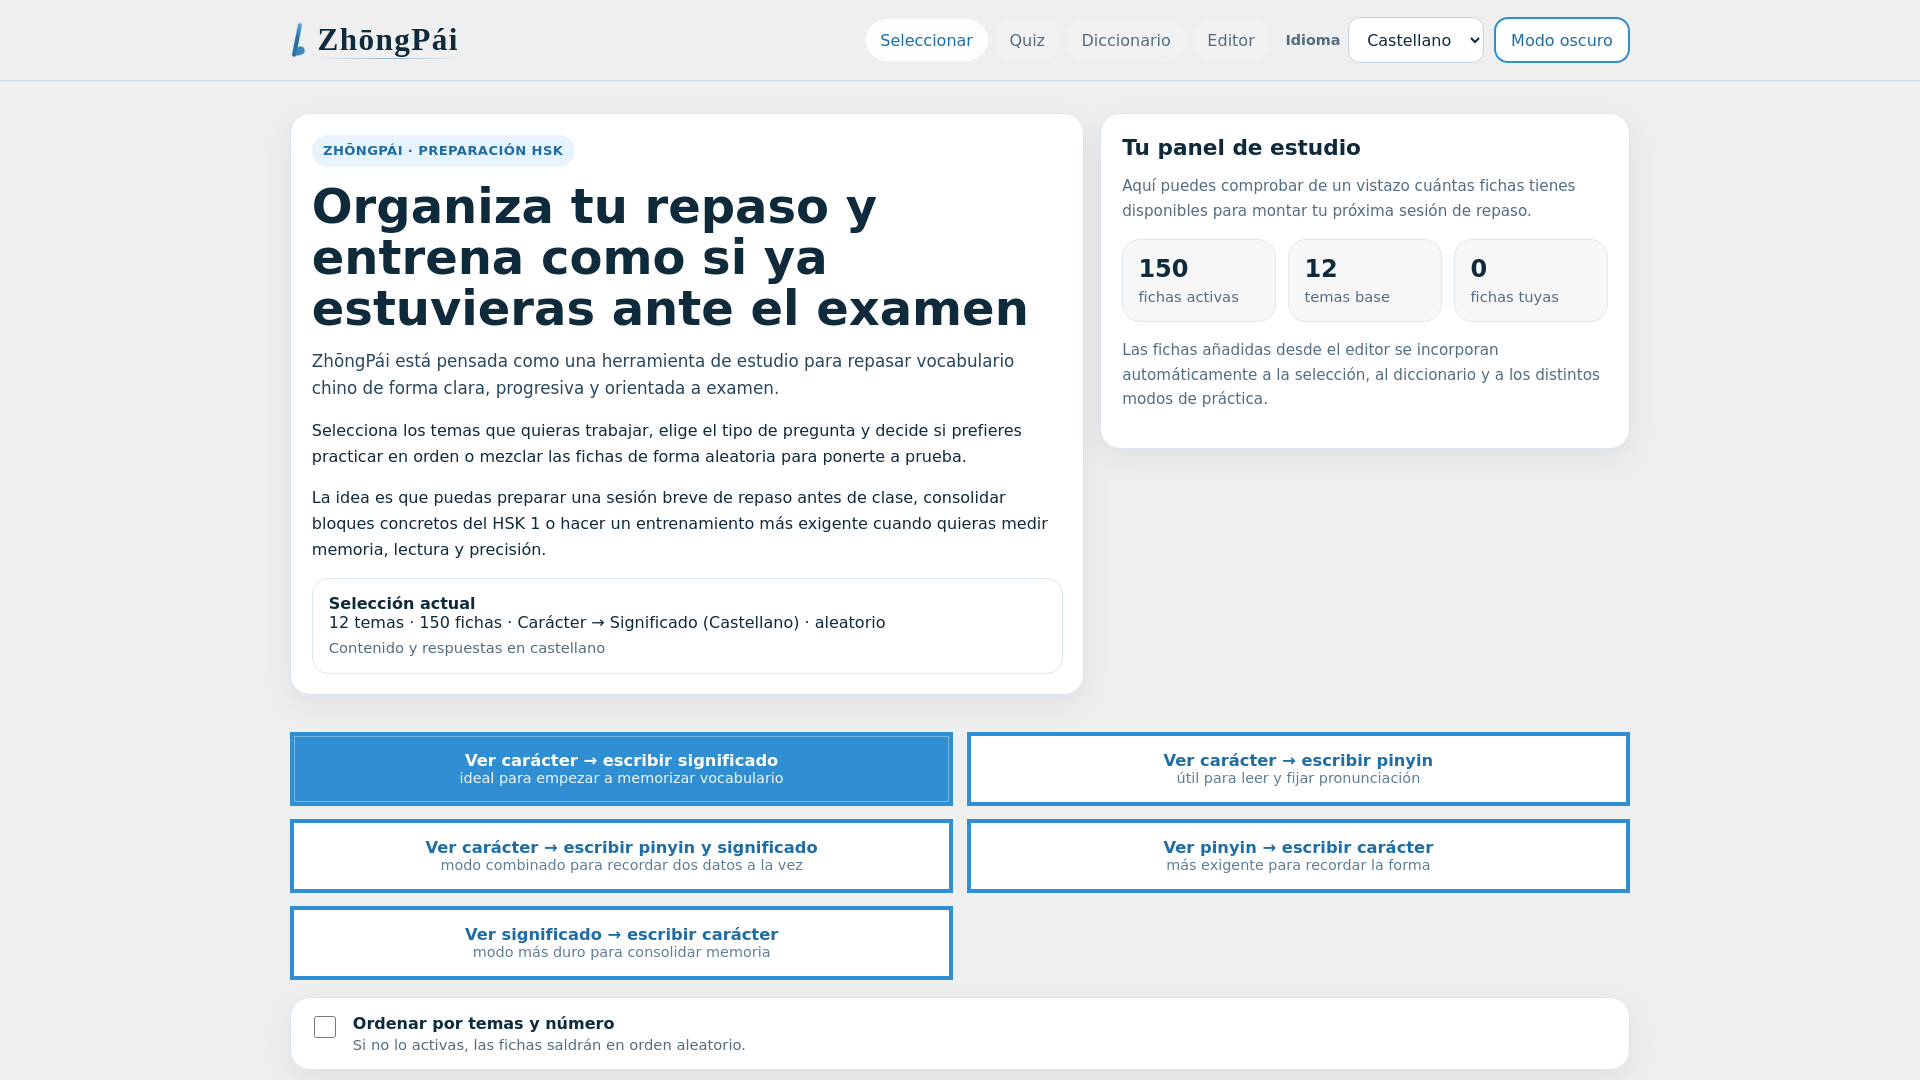Select Ver carácter → escribir pinyin mode
The image size is (1920, 1080).
tap(1297, 768)
